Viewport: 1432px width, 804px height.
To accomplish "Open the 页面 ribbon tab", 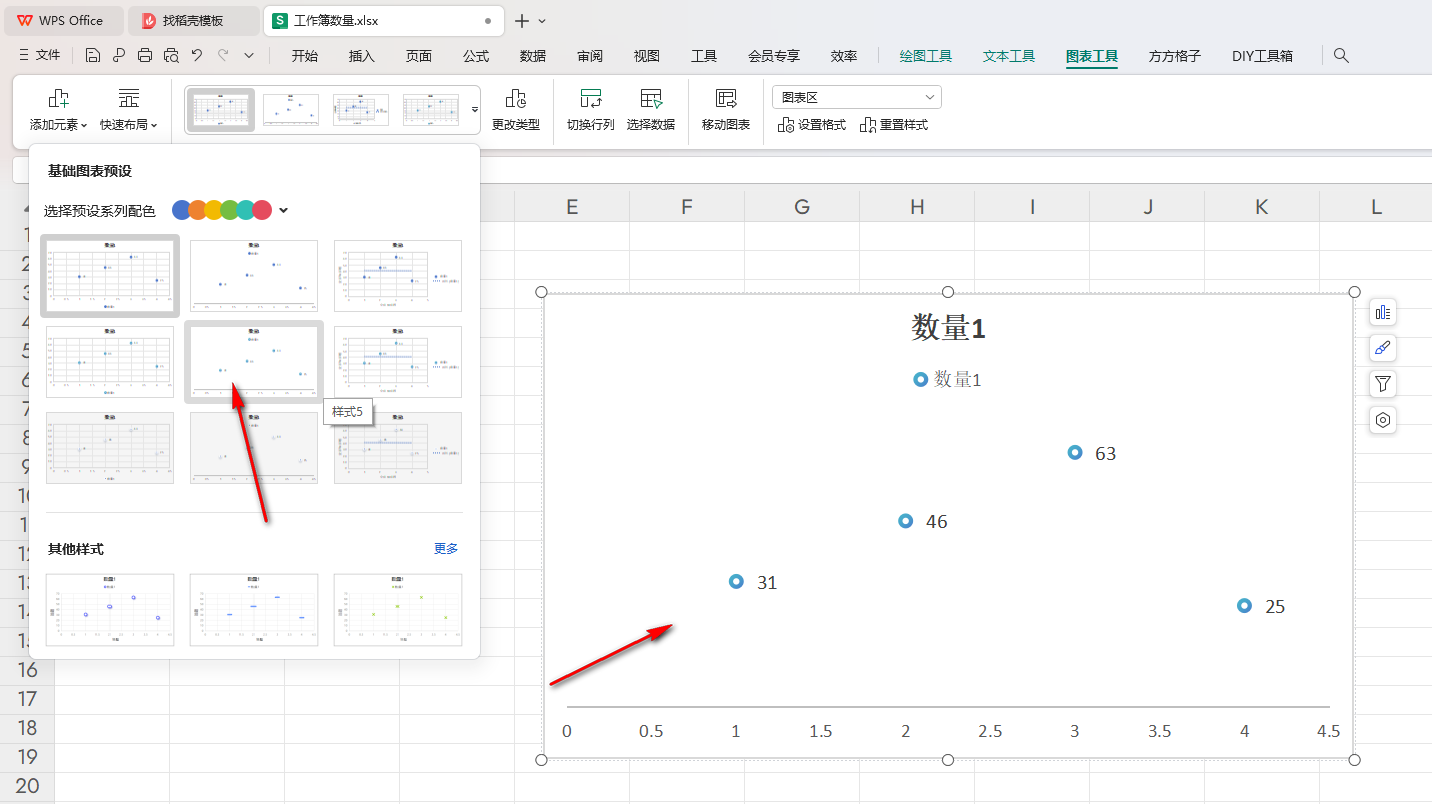I will click(419, 56).
